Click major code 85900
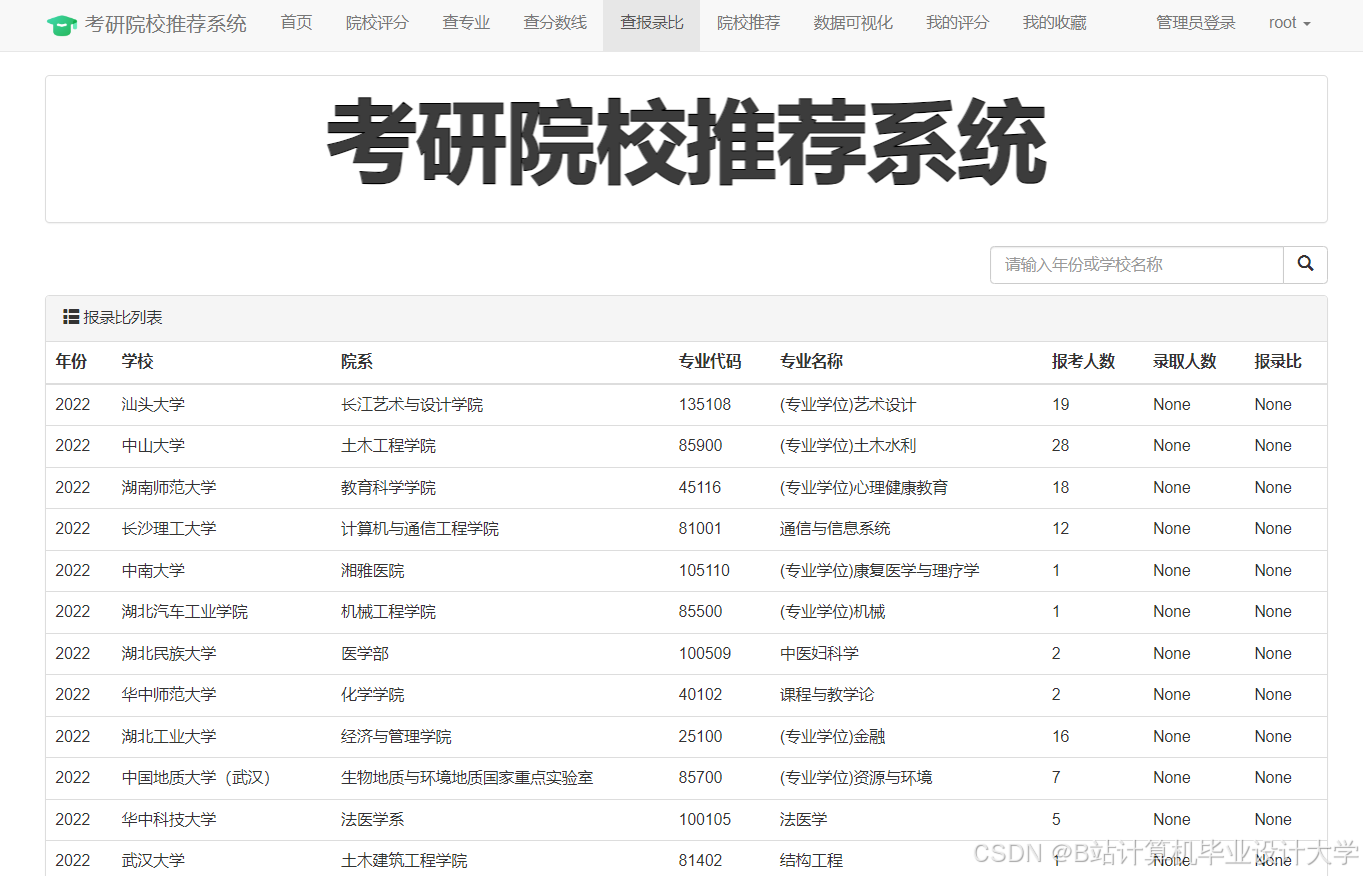Screen dimensions: 1363x876 click(x=700, y=446)
